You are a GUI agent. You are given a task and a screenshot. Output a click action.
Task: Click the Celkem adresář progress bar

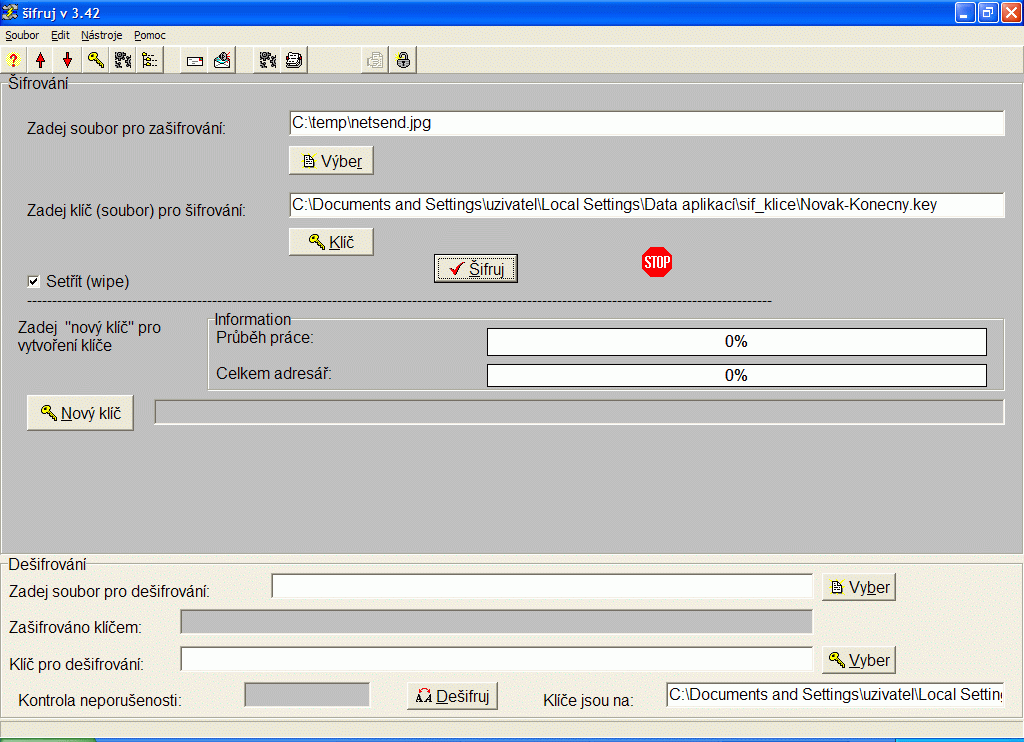(737, 376)
